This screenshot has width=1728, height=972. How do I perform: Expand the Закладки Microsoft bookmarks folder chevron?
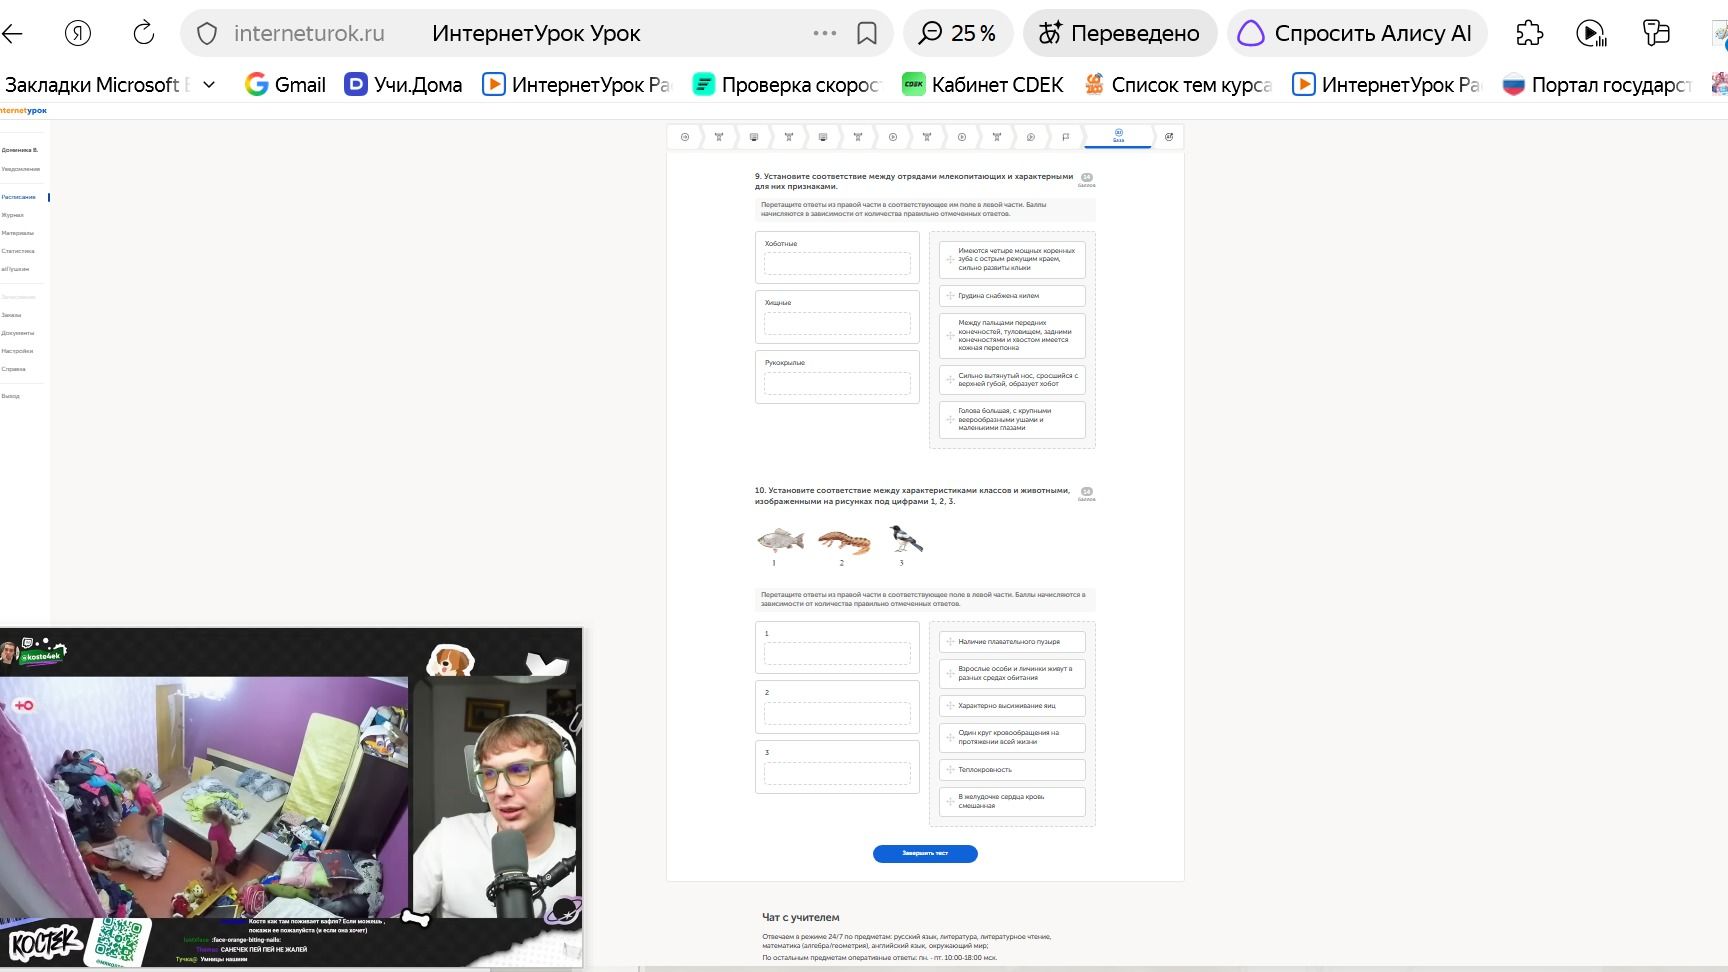[x=209, y=85]
